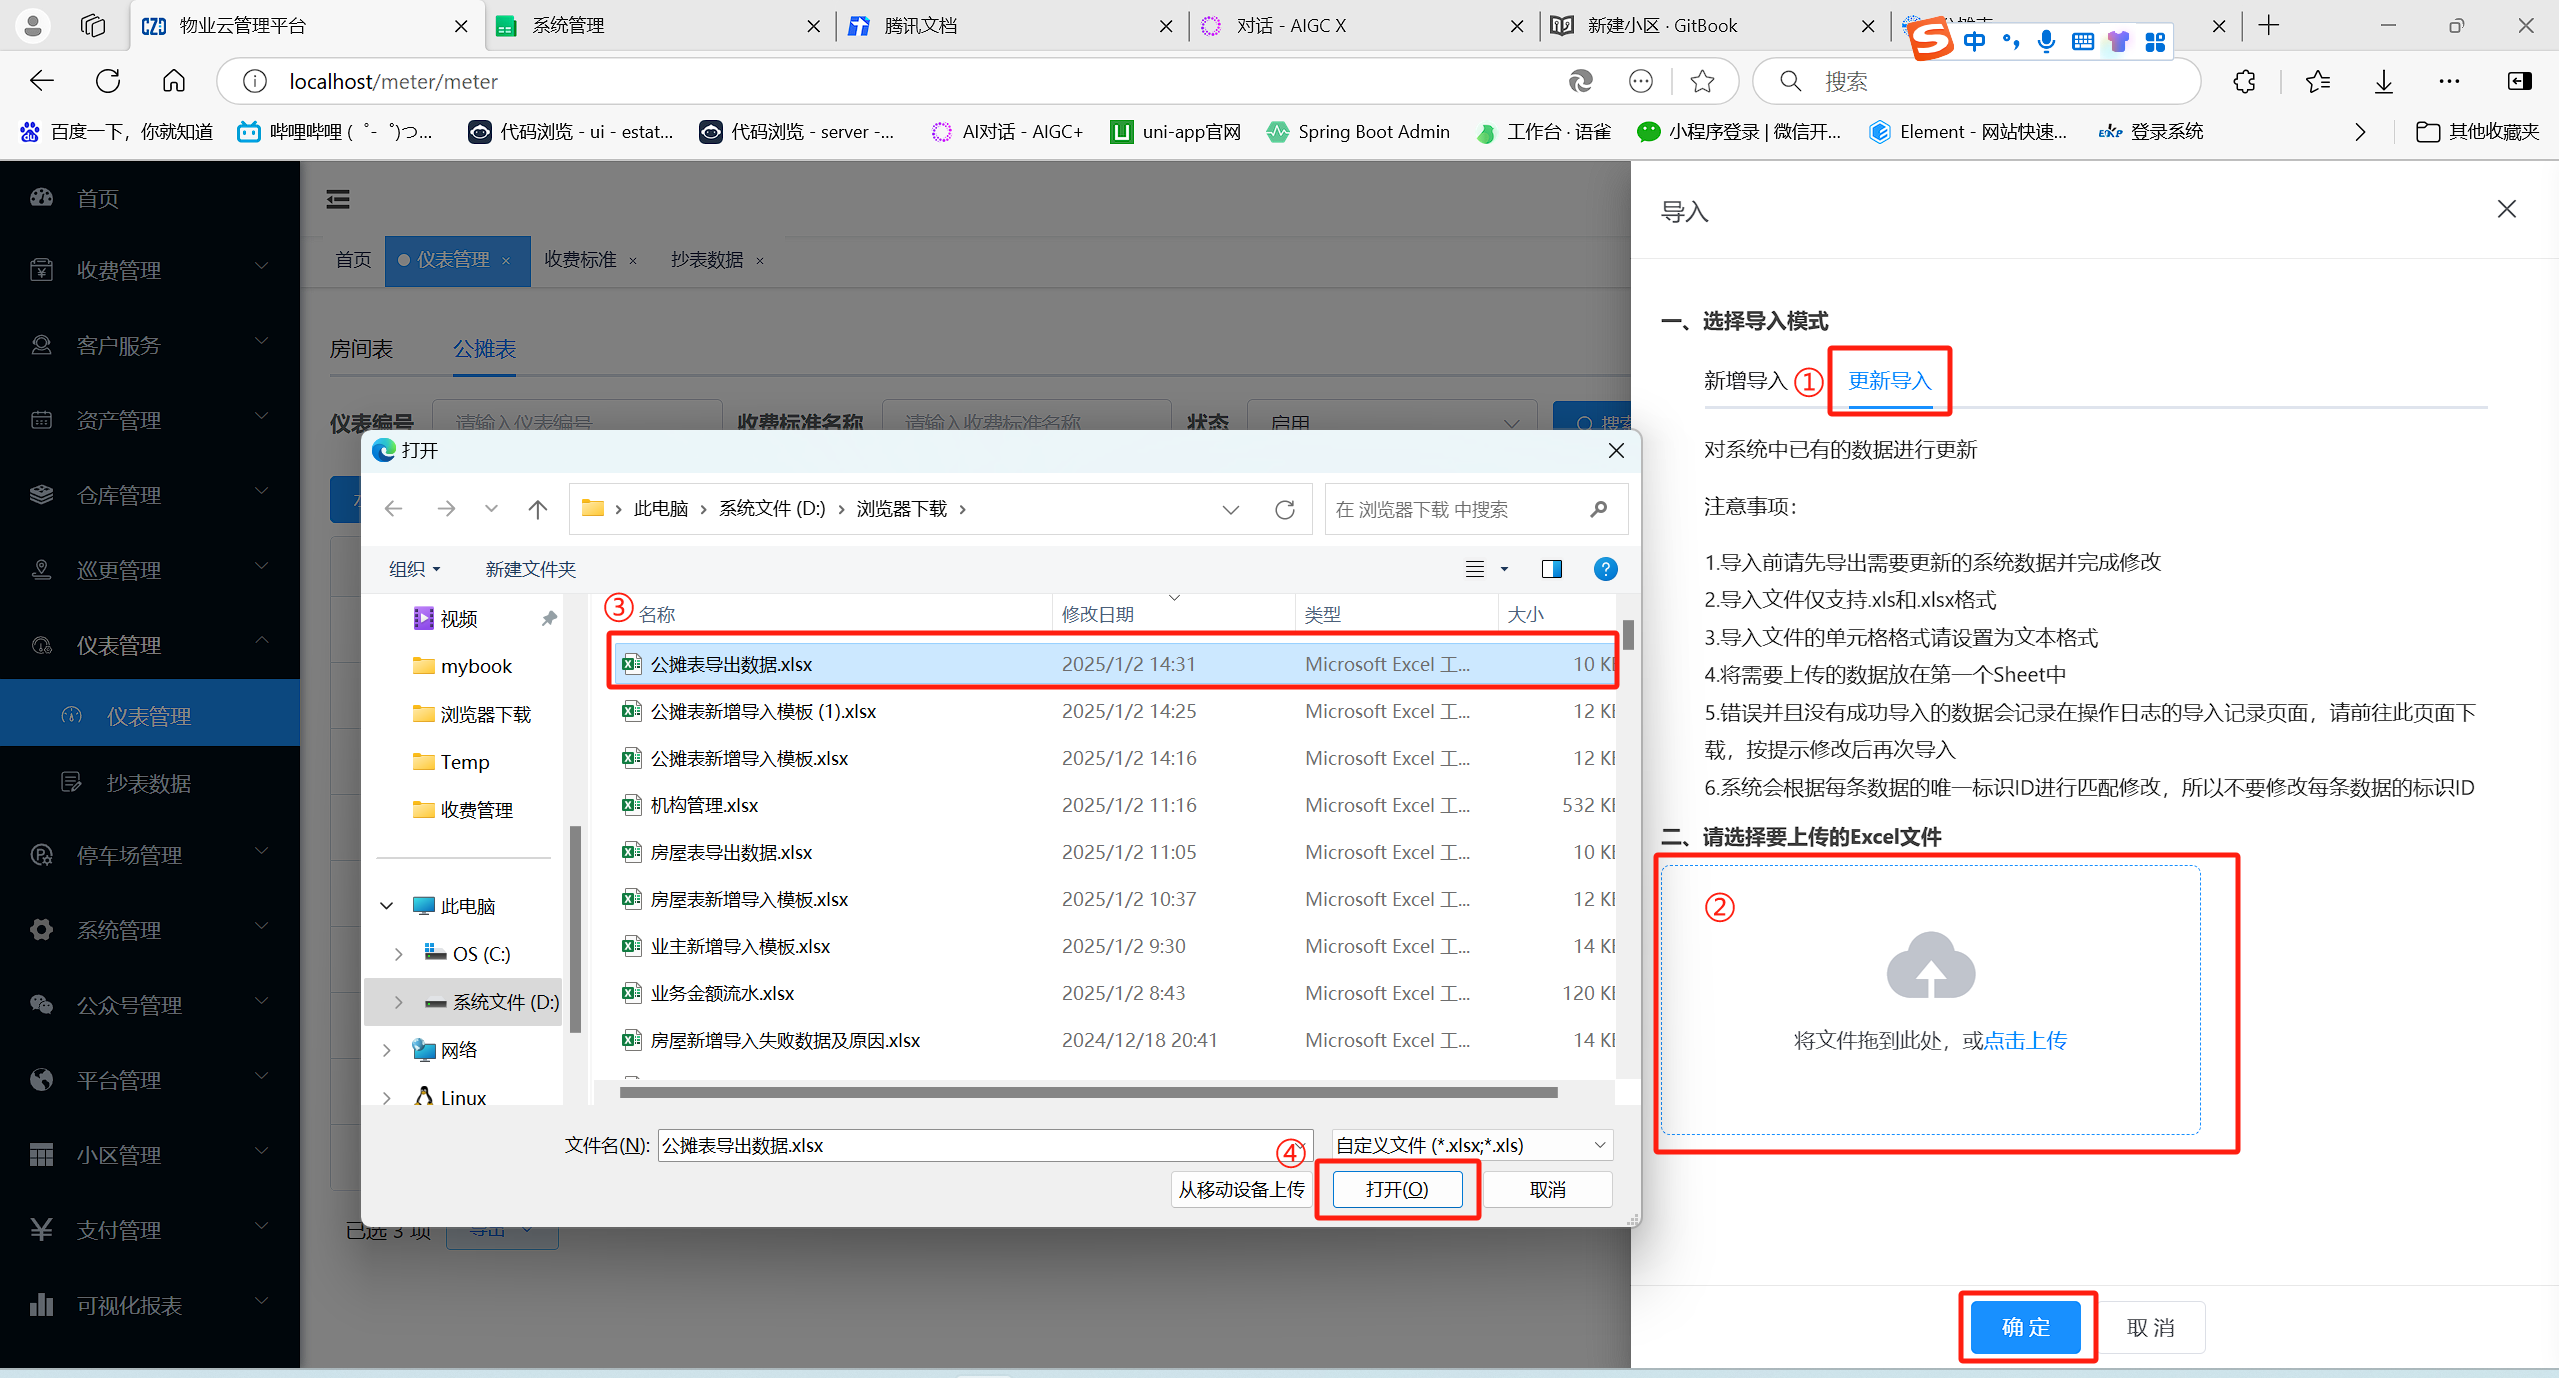The image size is (2559, 1378).
Task: Click browser split-screen sidebar icon
Action: coord(2519,81)
